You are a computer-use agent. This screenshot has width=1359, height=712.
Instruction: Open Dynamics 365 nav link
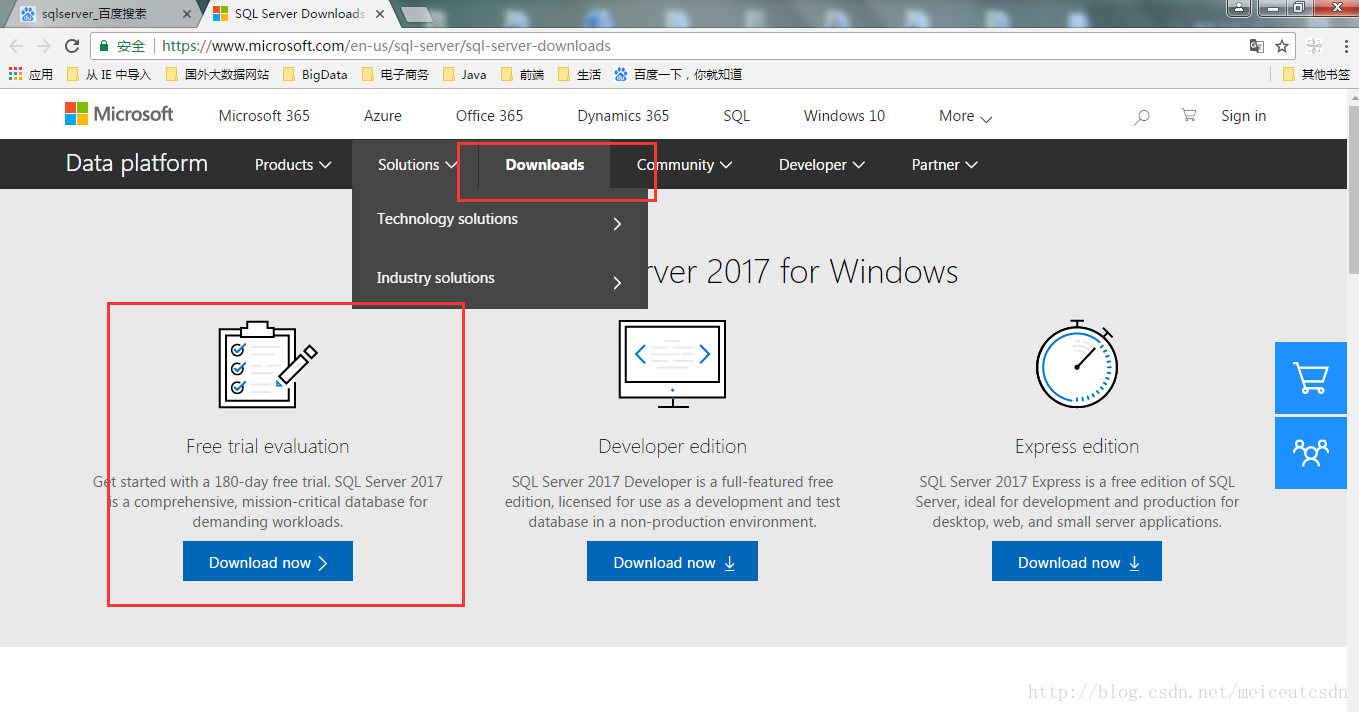623,116
